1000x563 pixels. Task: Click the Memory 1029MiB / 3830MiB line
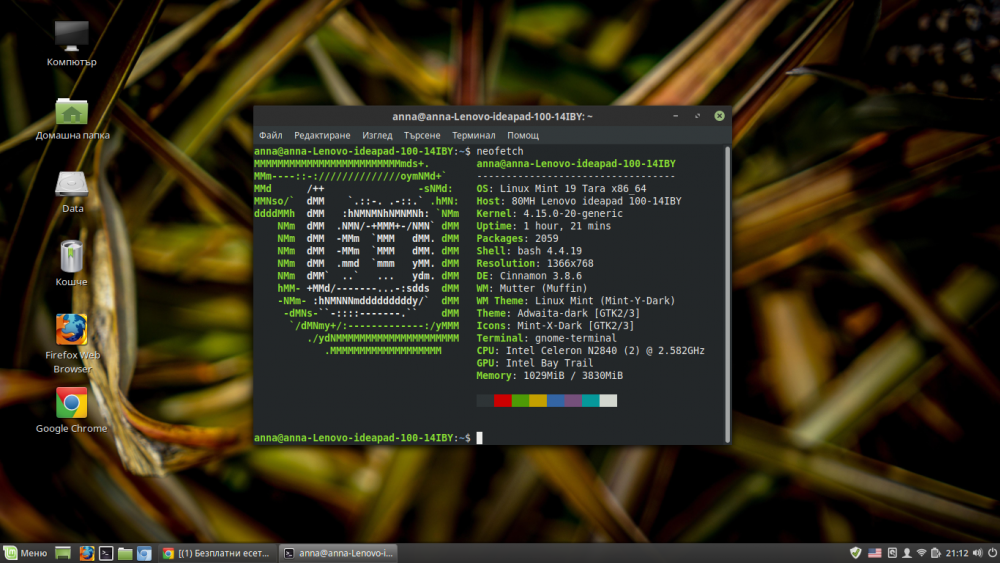click(550, 376)
